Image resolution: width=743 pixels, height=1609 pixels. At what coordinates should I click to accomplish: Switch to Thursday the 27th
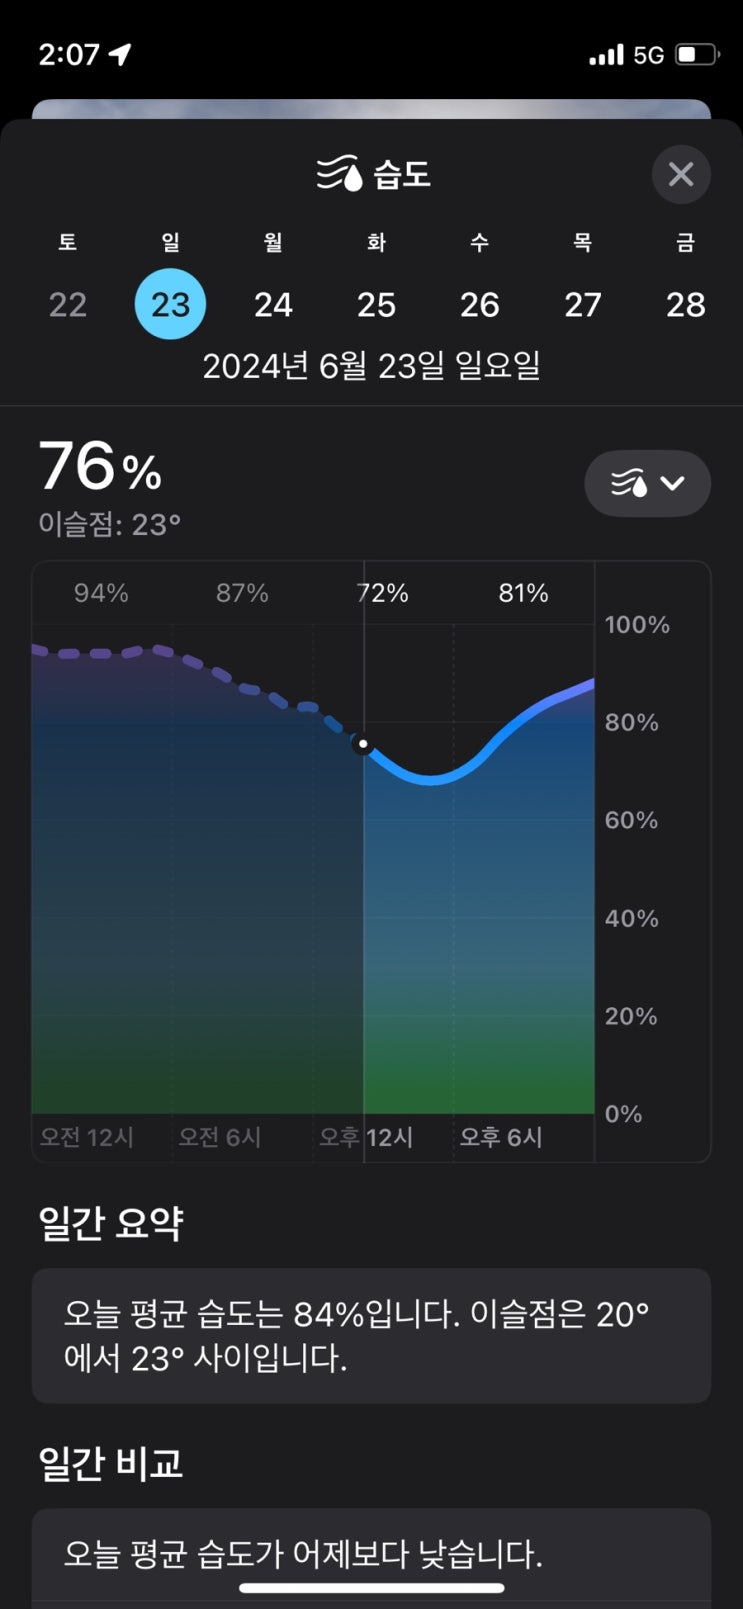[x=582, y=304]
